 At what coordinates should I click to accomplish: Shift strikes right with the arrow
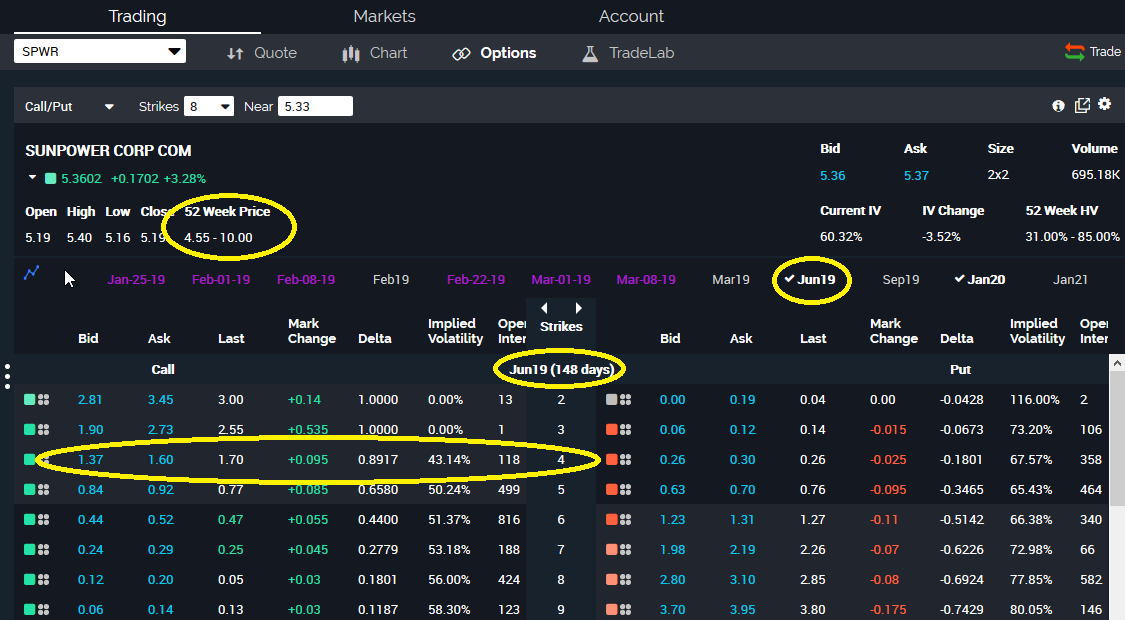point(578,308)
